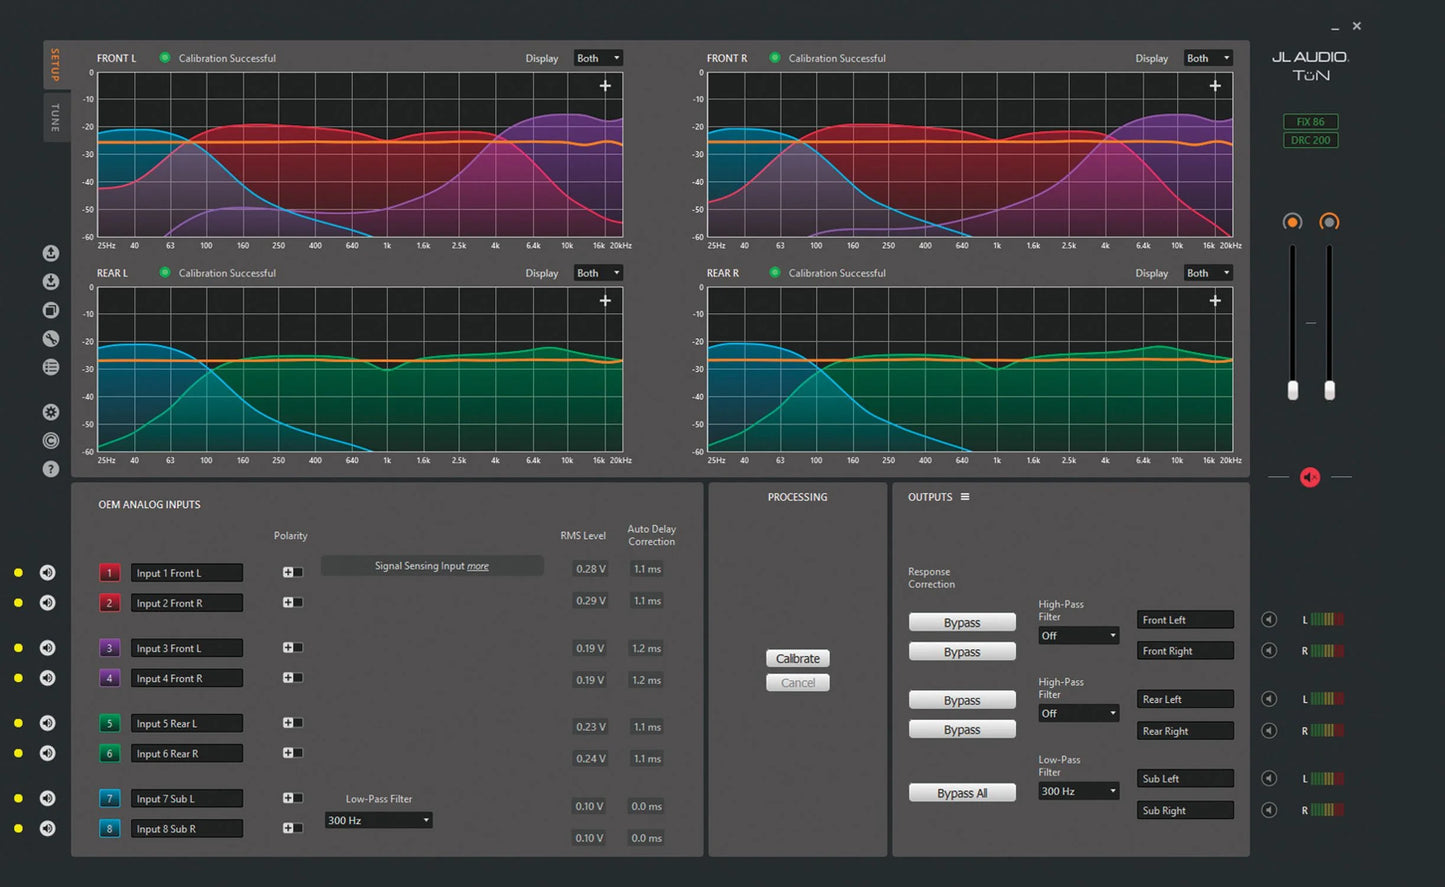Click the Front Left output speaker icon
This screenshot has height=887, width=1445.
point(1269,620)
